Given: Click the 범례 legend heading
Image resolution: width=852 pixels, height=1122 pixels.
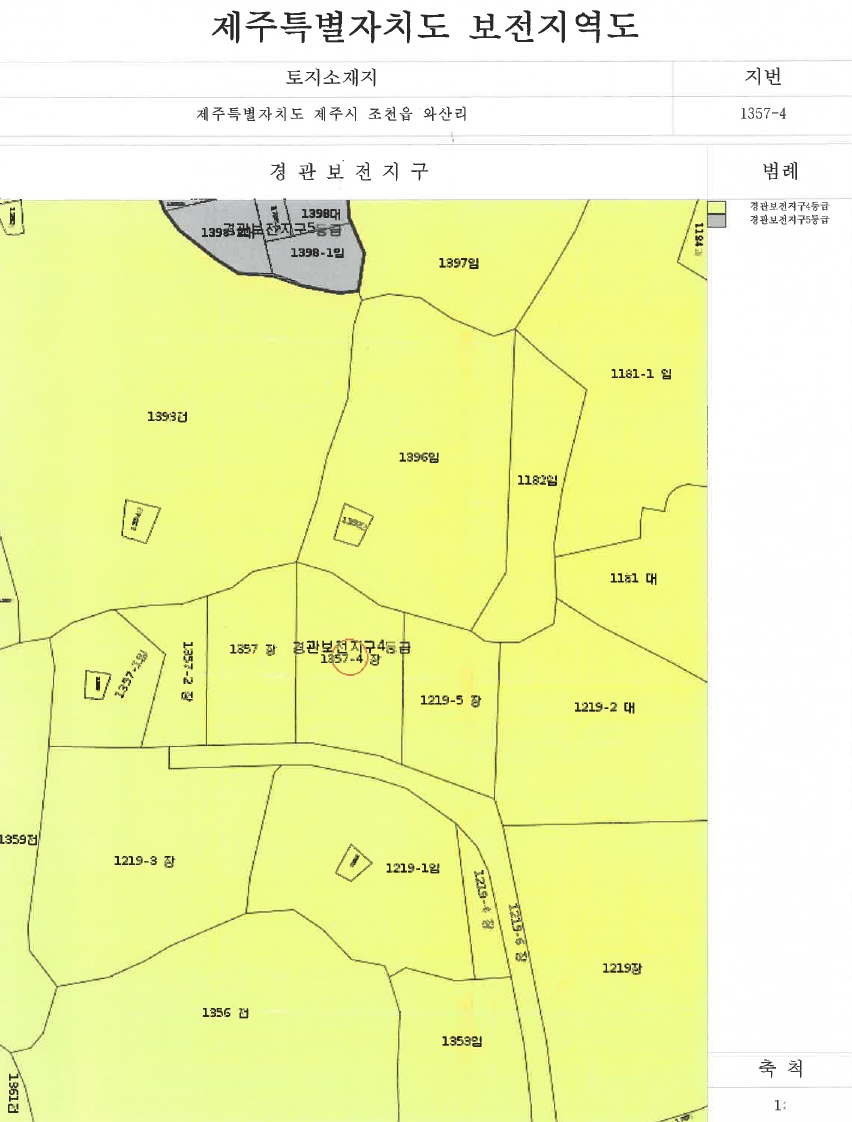Looking at the screenshot, I should pos(780,171).
